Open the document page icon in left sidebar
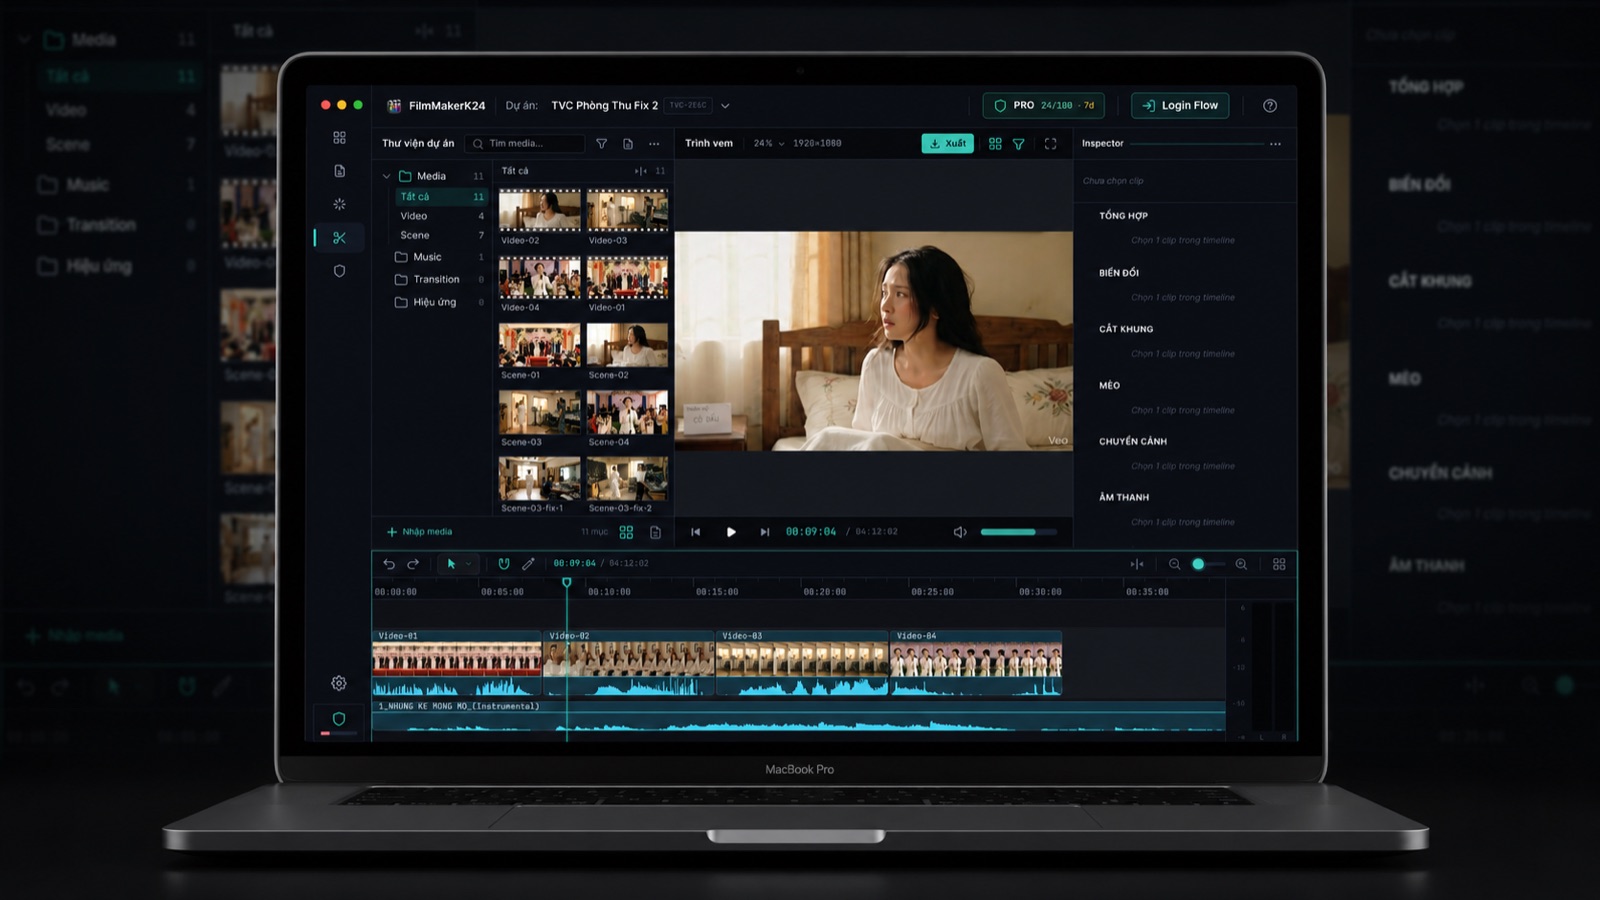The height and width of the screenshot is (900, 1600). [339, 171]
